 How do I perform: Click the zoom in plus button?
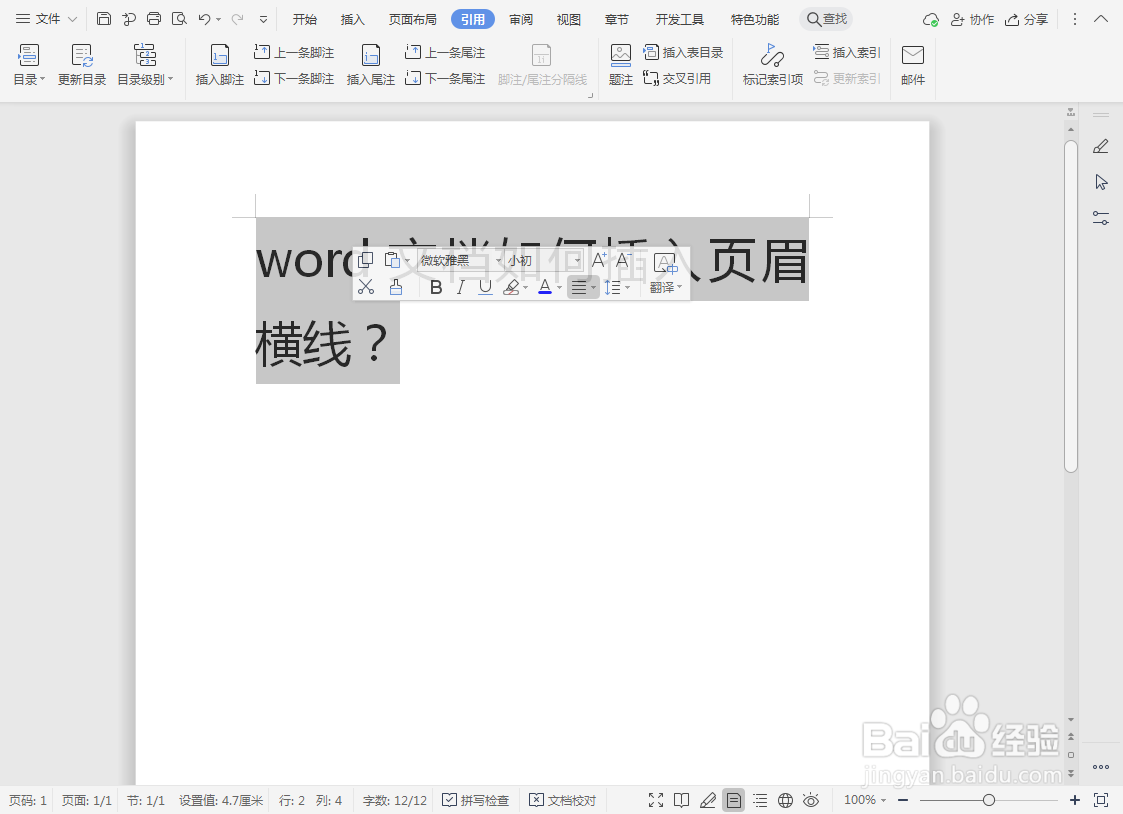coord(1074,800)
